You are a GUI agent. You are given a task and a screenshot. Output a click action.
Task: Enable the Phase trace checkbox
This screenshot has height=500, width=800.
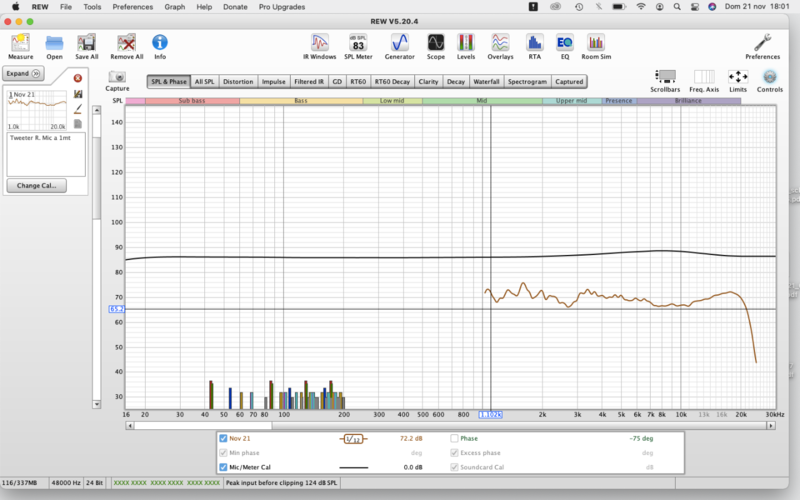[x=455, y=438]
